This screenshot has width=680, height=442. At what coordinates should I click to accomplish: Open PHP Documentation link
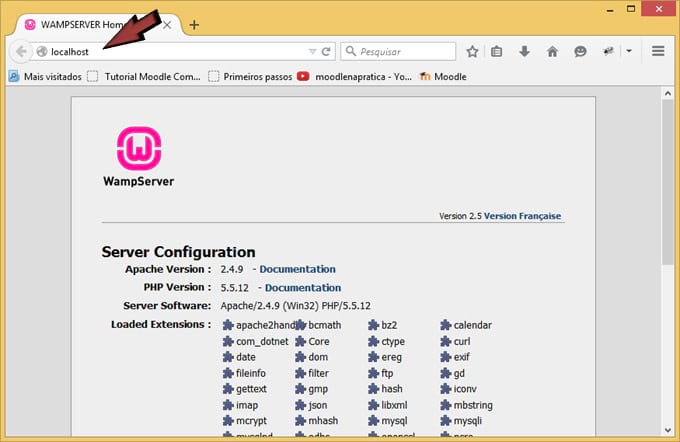point(303,288)
